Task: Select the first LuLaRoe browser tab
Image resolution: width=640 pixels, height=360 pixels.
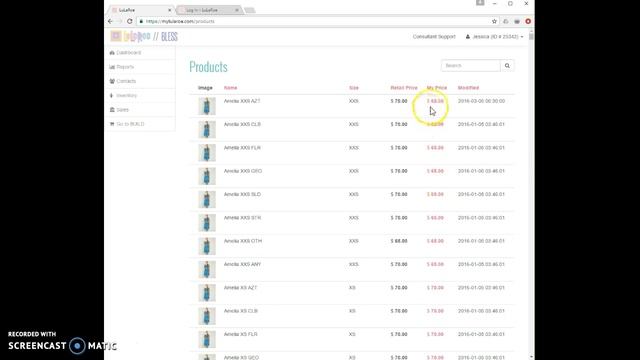Action: 141,10
